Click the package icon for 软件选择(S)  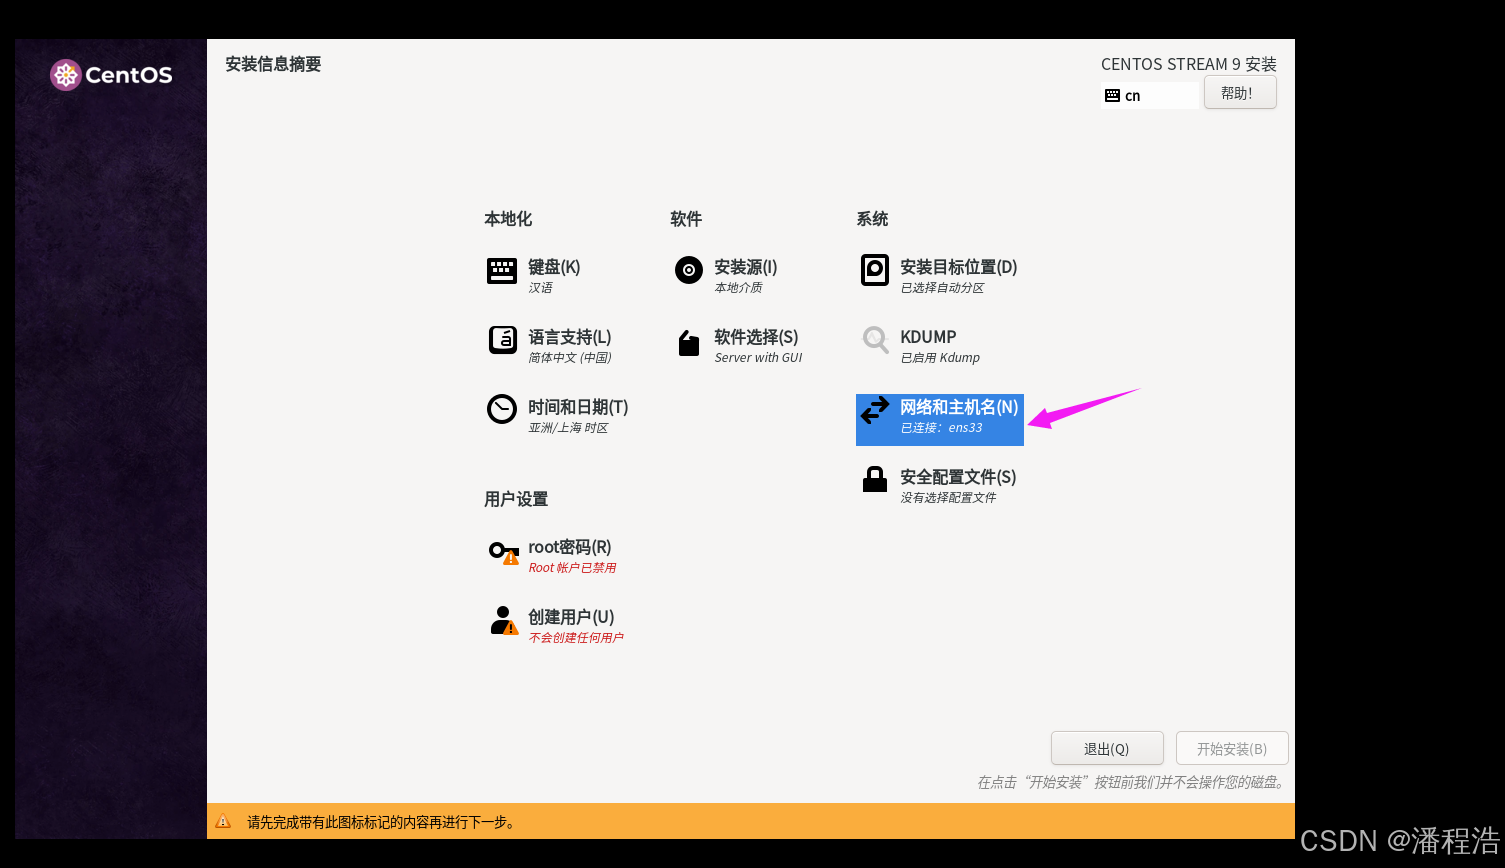tap(689, 343)
